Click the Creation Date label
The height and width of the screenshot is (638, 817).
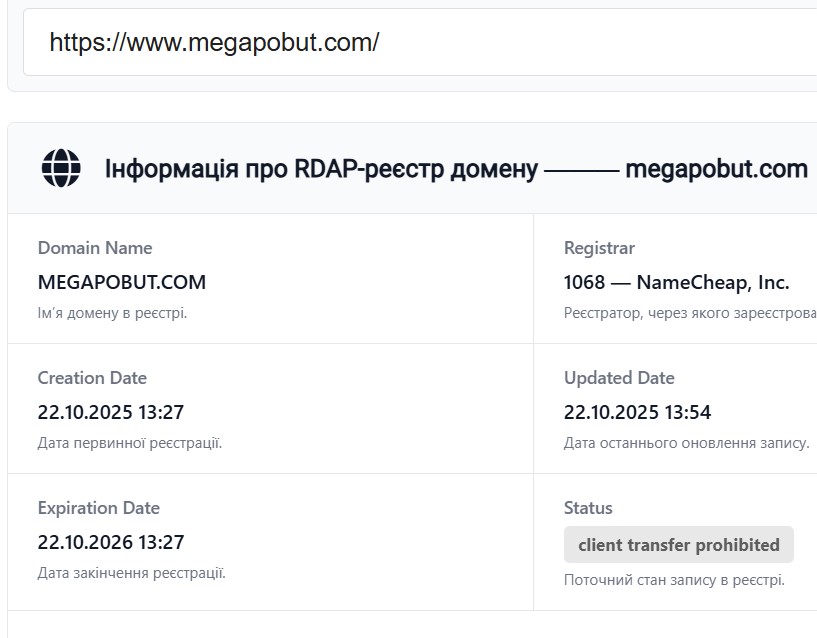pyautogui.click(x=92, y=377)
